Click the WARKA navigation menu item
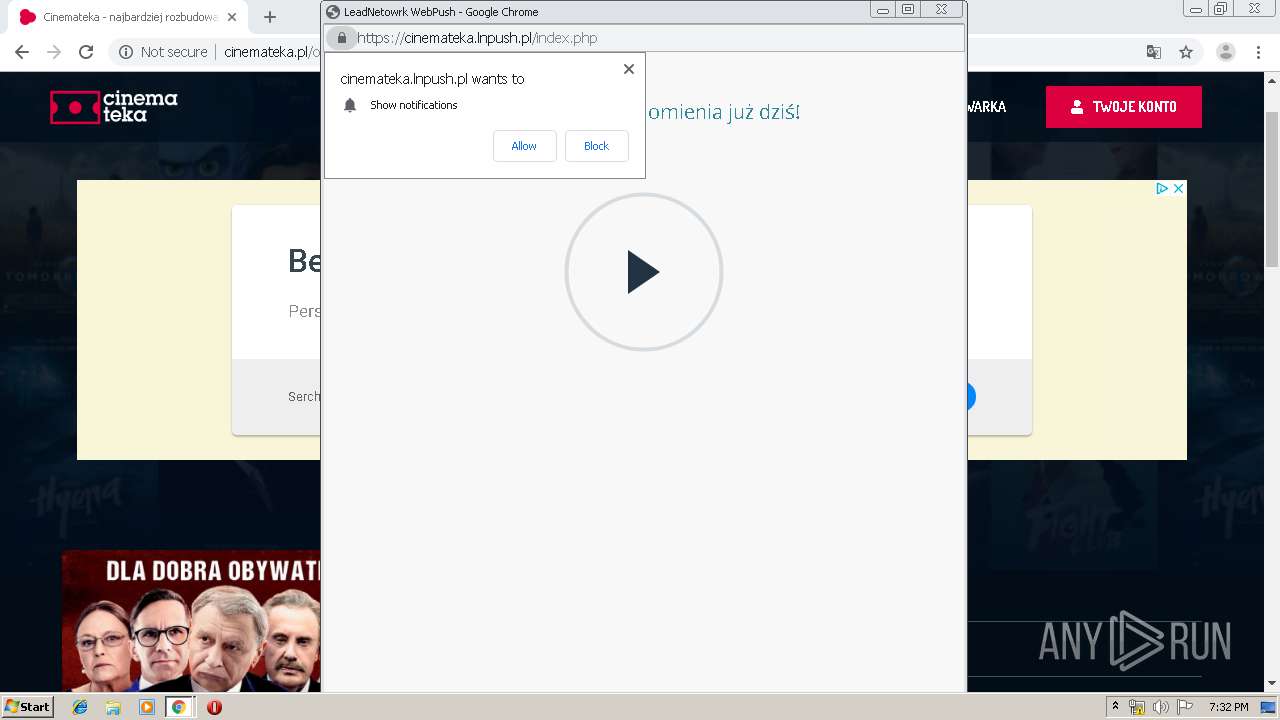This screenshot has width=1280, height=720. (987, 107)
